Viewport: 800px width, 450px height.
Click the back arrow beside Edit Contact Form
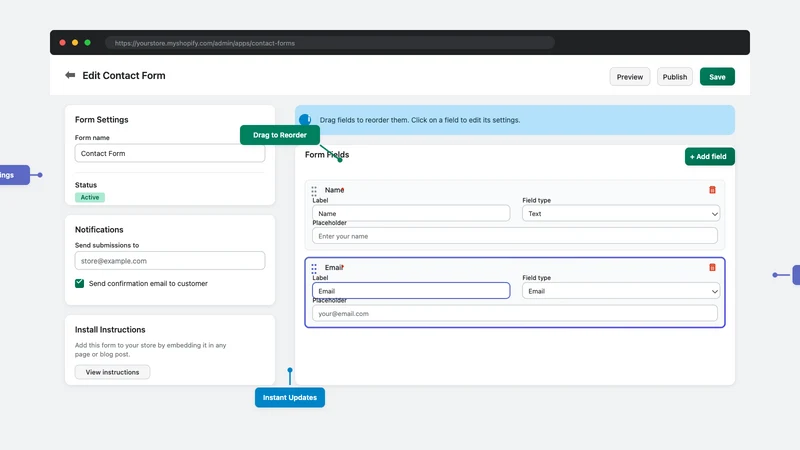(x=70, y=76)
